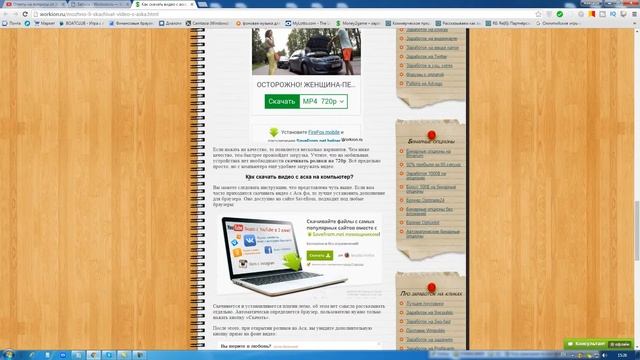The height and width of the screenshot is (360, 640).
Task: Open the 'MP4 720p' quality dropdown
Action: [323, 101]
